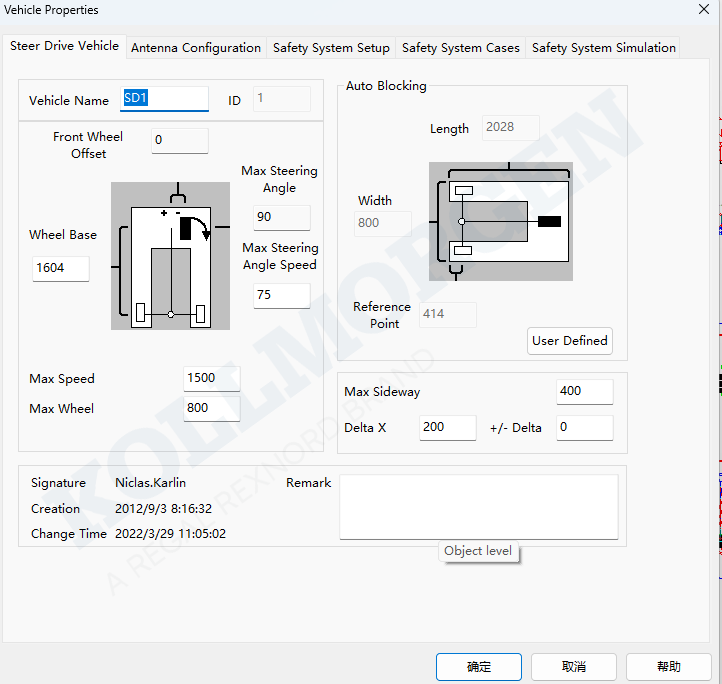Edit the Max Speed field
The width and height of the screenshot is (722, 684).
click(x=212, y=378)
